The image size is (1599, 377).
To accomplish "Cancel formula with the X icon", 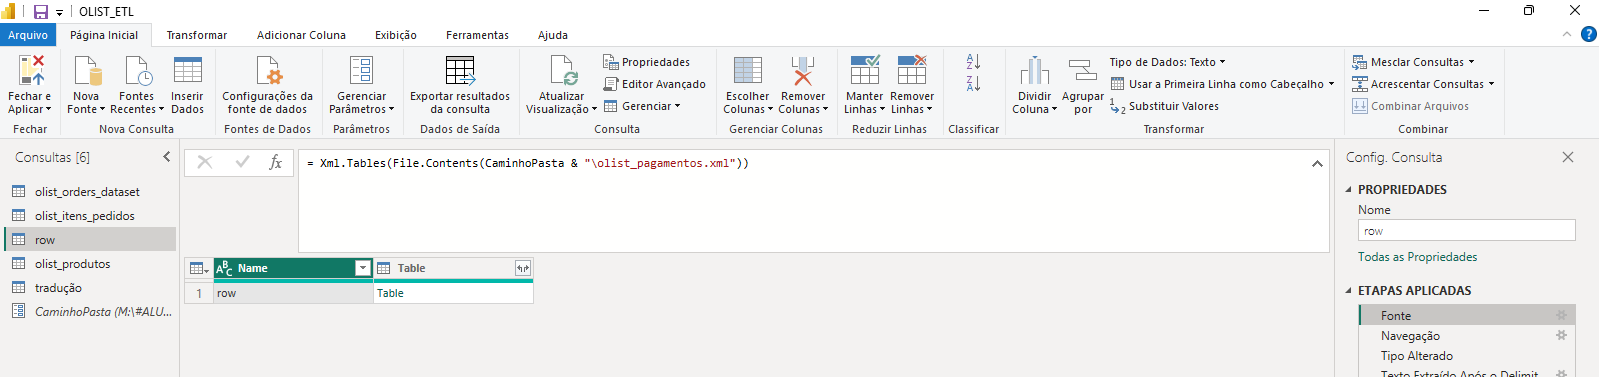I will 204,162.
